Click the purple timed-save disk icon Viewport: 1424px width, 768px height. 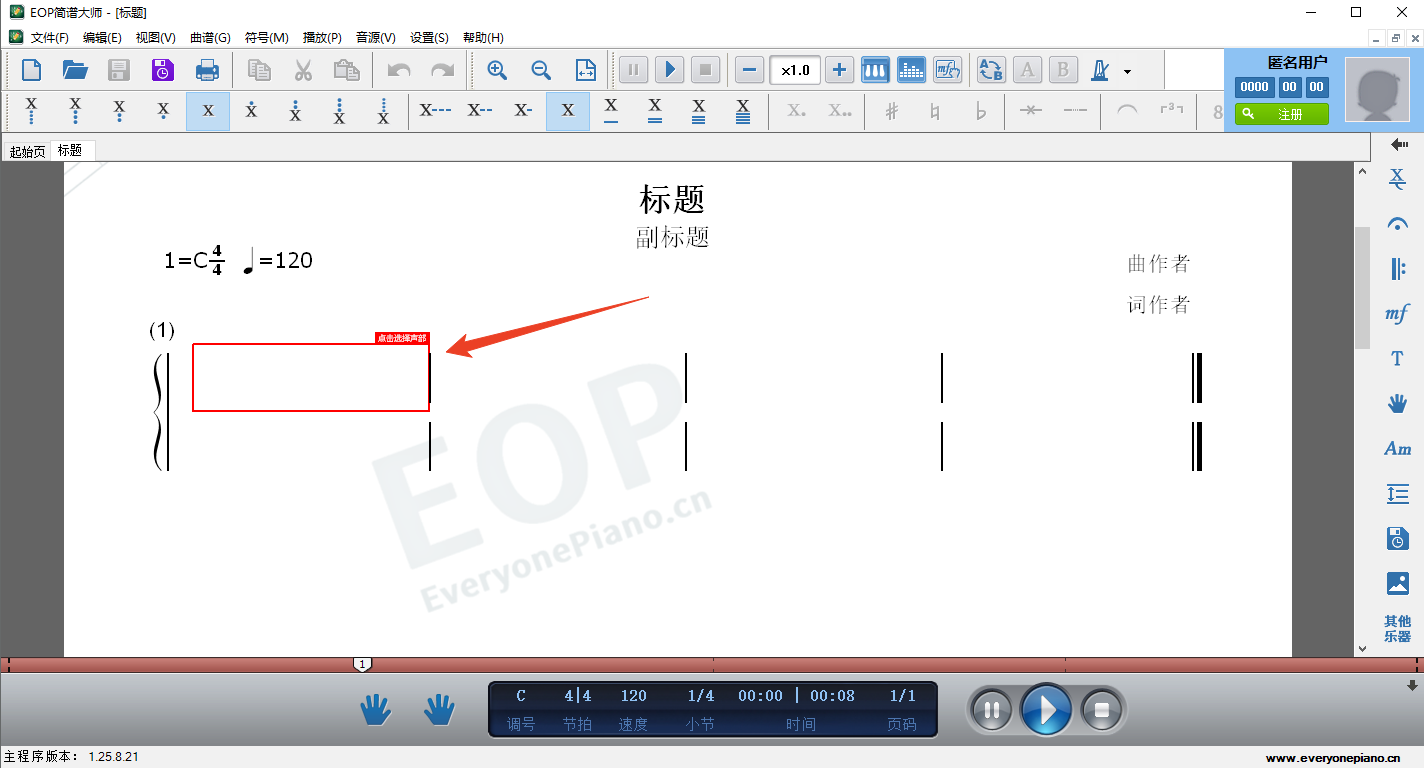tap(163, 70)
